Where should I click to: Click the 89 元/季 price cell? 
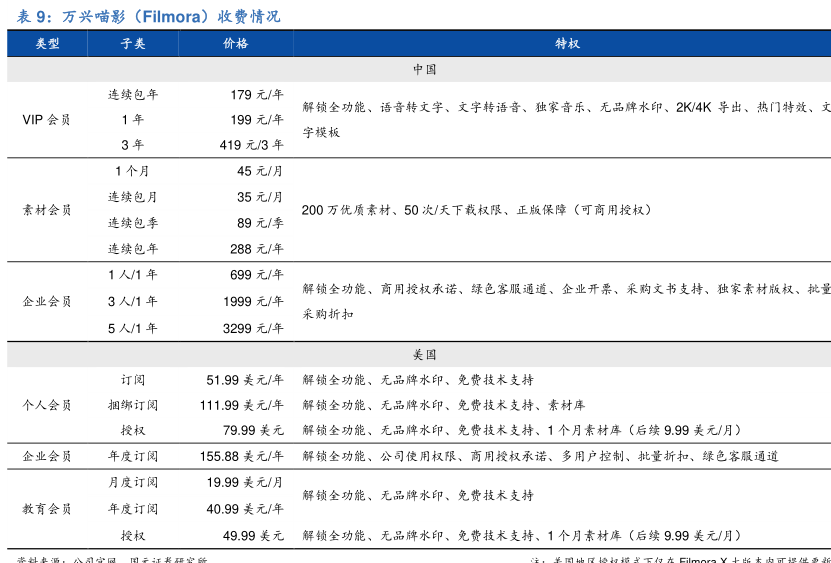260,223
